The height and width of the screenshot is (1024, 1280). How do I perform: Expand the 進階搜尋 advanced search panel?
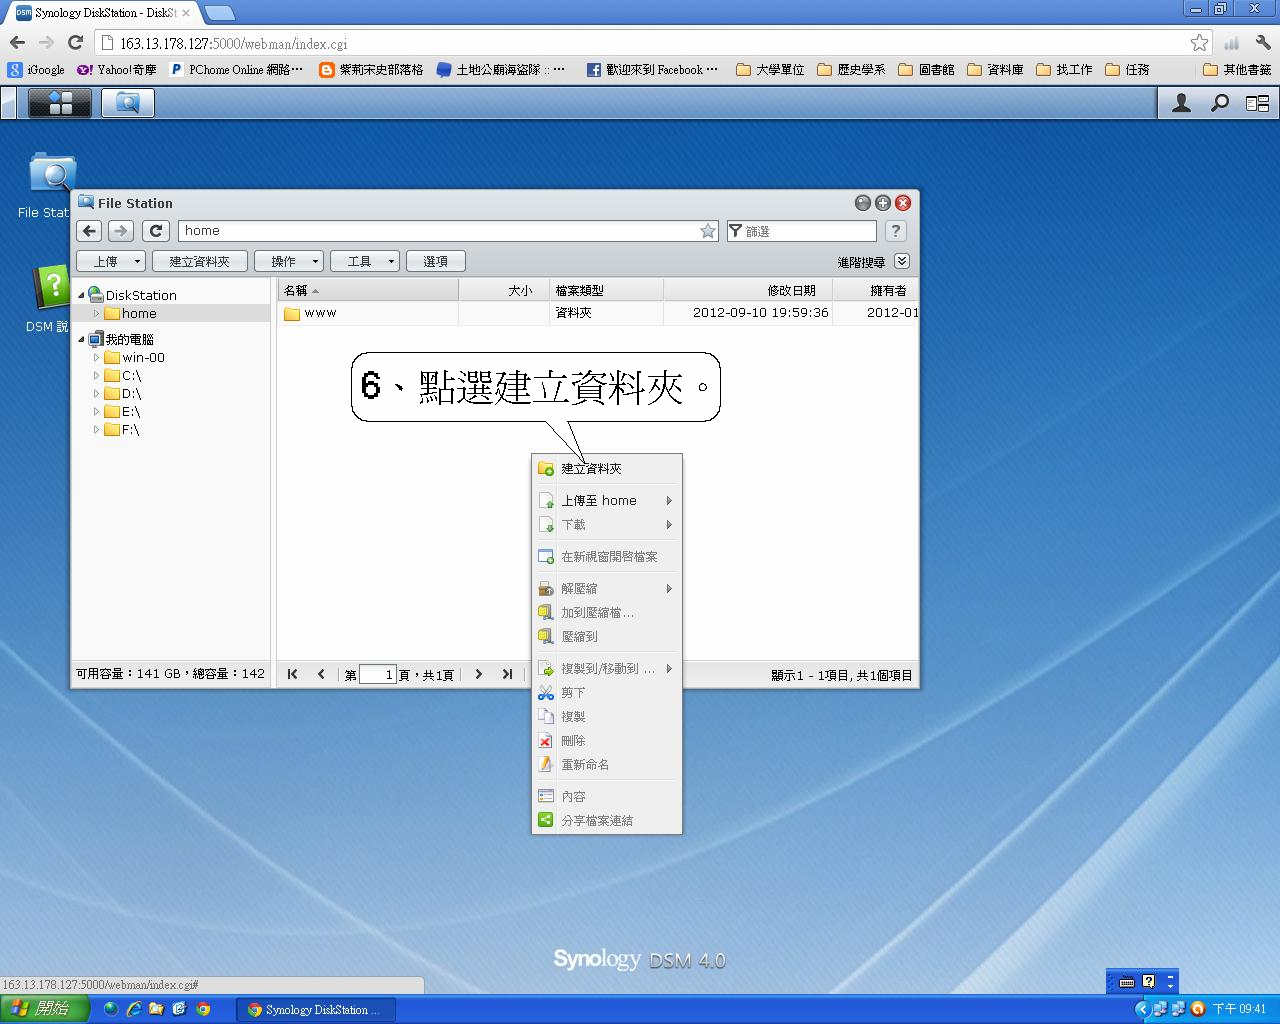(902, 261)
